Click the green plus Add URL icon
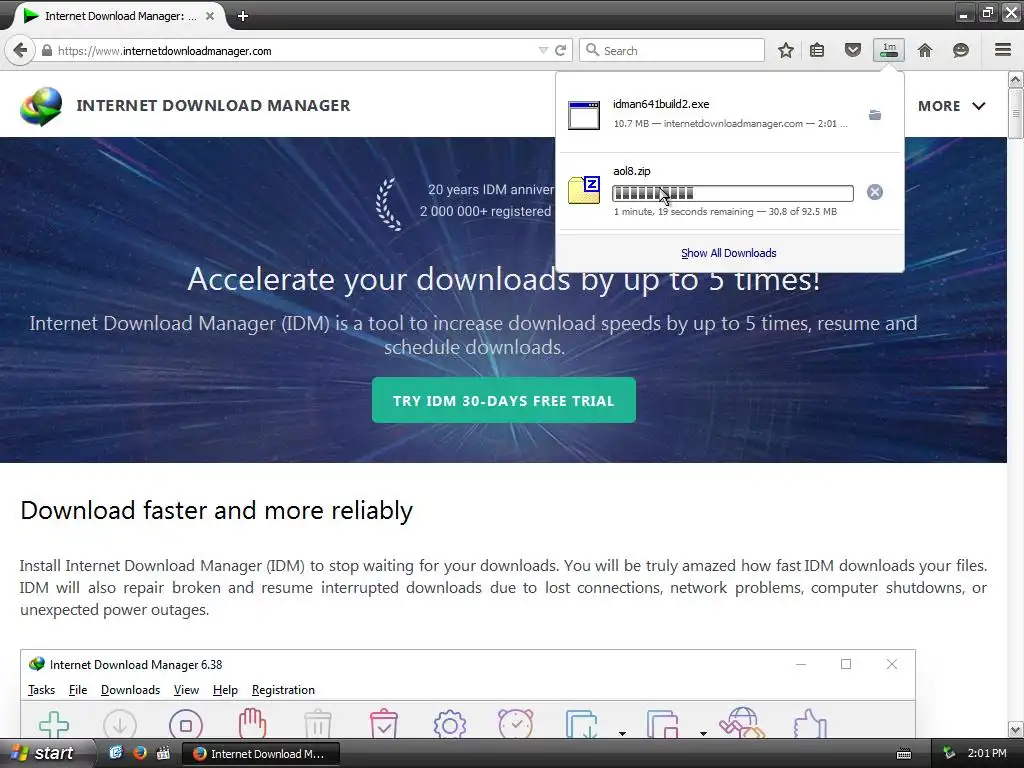Screen dimensions: 1024x768 point(54,725)
